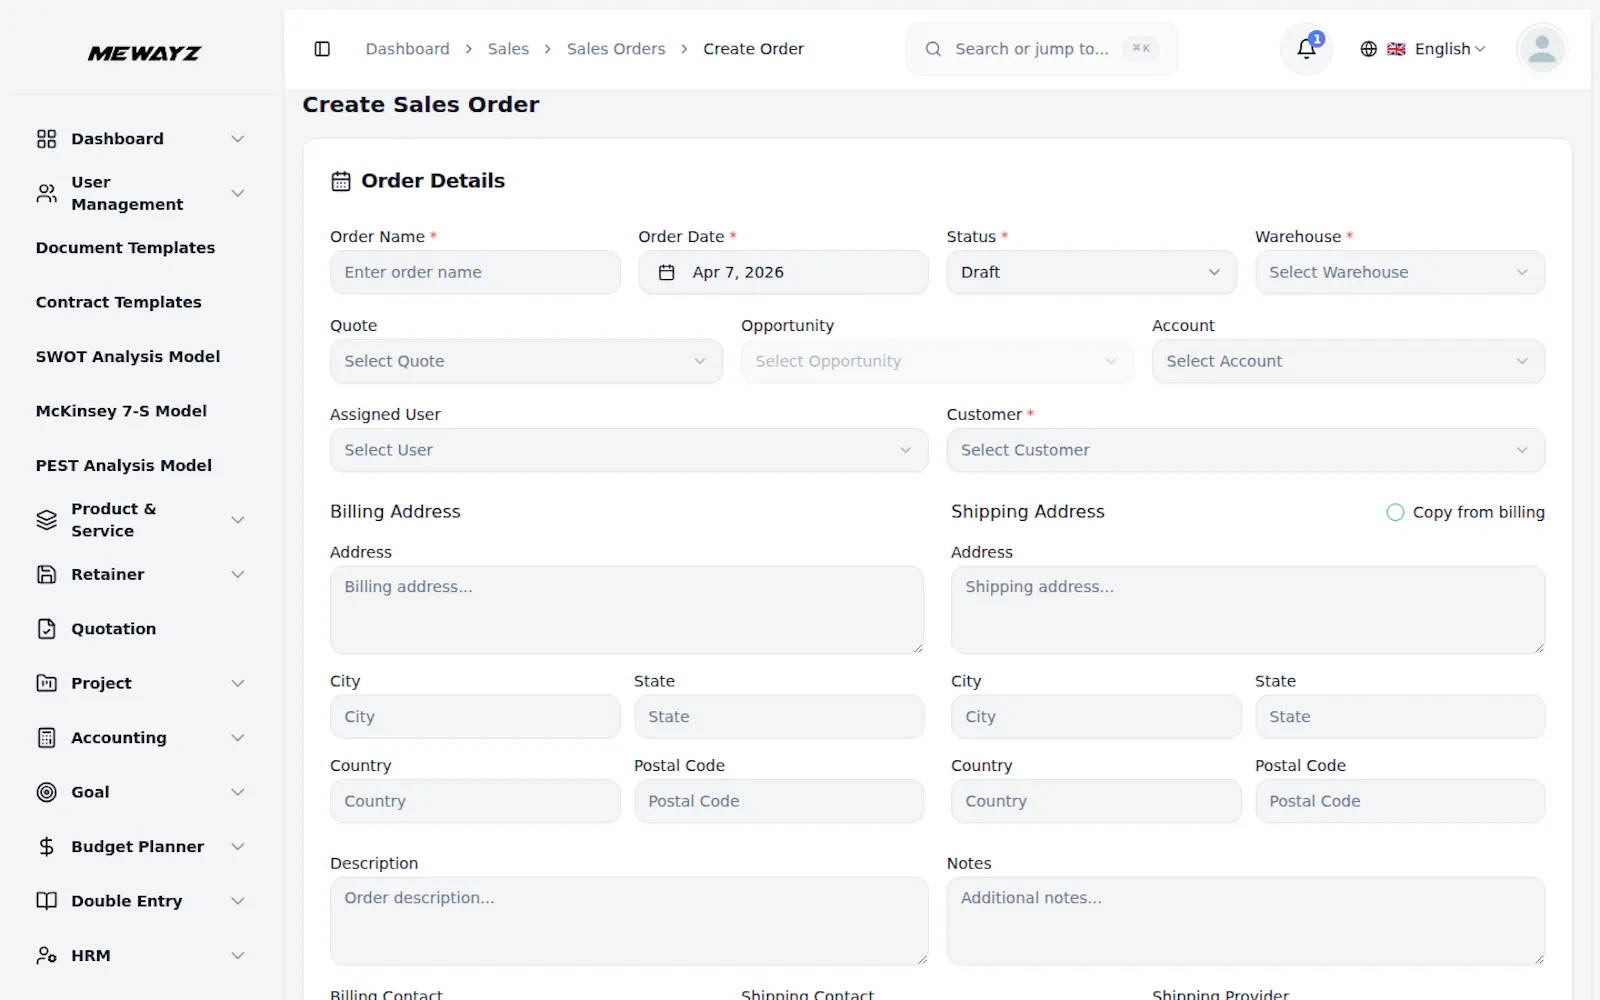Expand the Retainer sidebar chevron
Screen dimensions: 1600x1000
238,574
